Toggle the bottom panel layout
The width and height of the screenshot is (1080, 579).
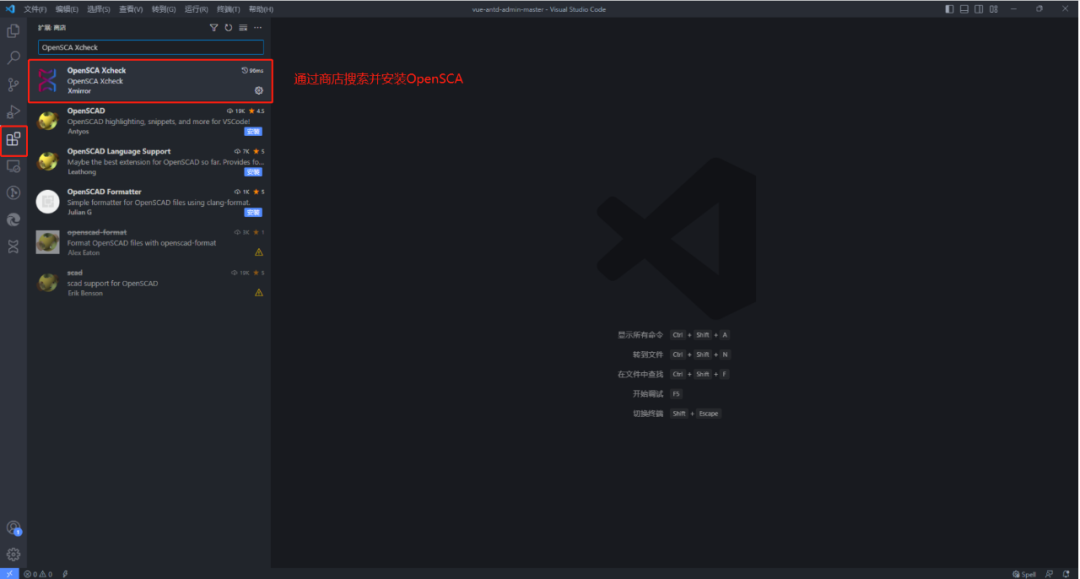point(964,9)
